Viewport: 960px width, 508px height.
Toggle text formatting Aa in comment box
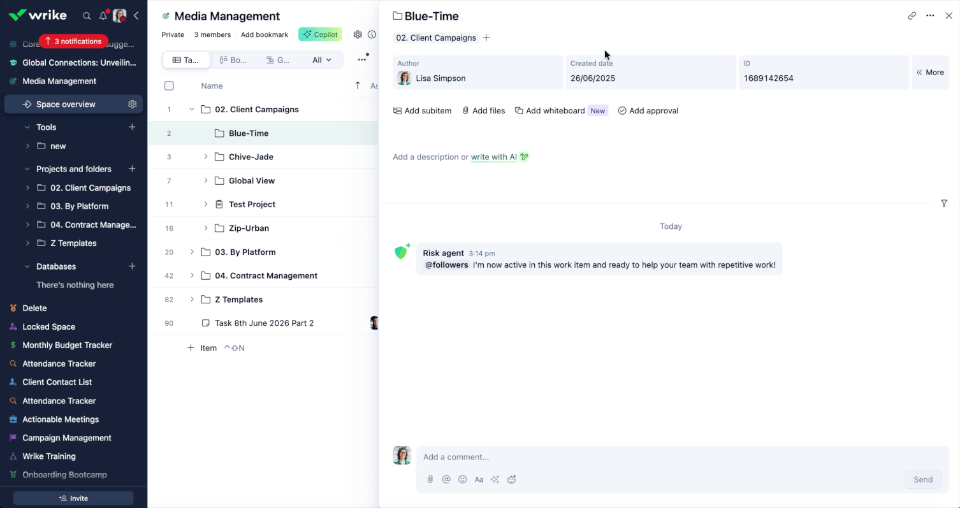point(479,479)
